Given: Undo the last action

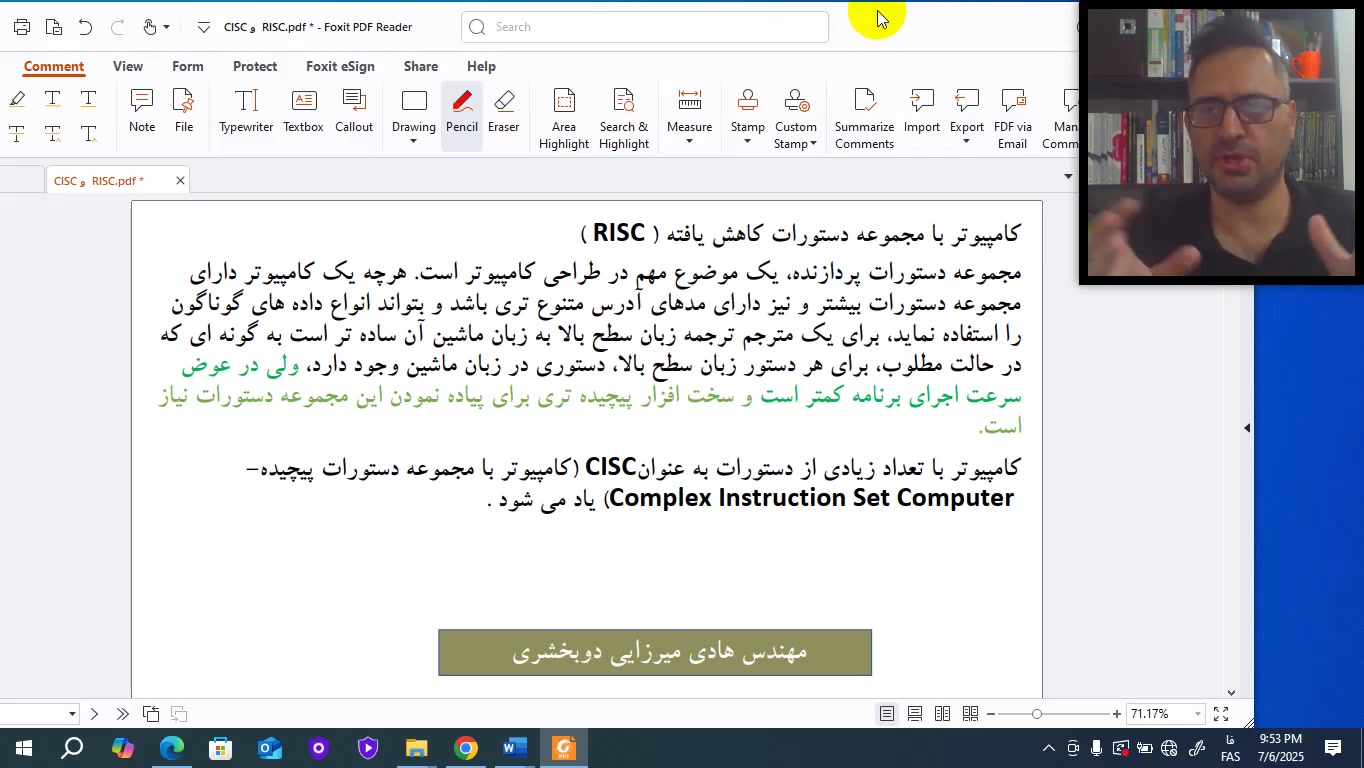Looking at the screenshot, I should (x=86, y=27).
